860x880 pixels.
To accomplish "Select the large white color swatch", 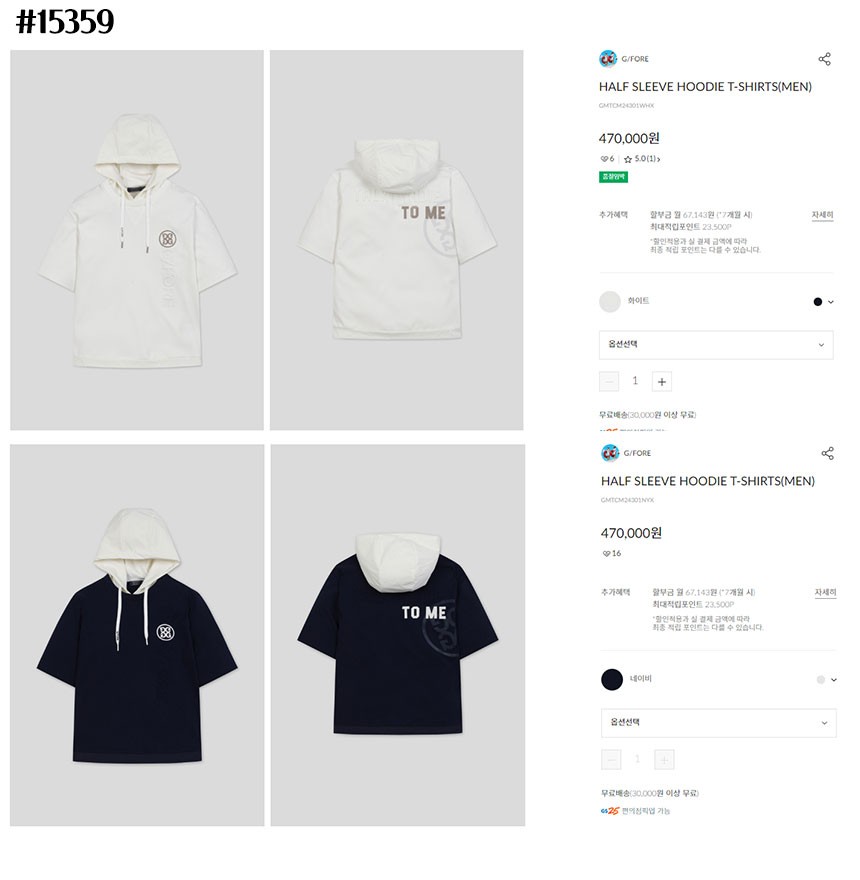I will pyautogui.click(x=610, y=302).
